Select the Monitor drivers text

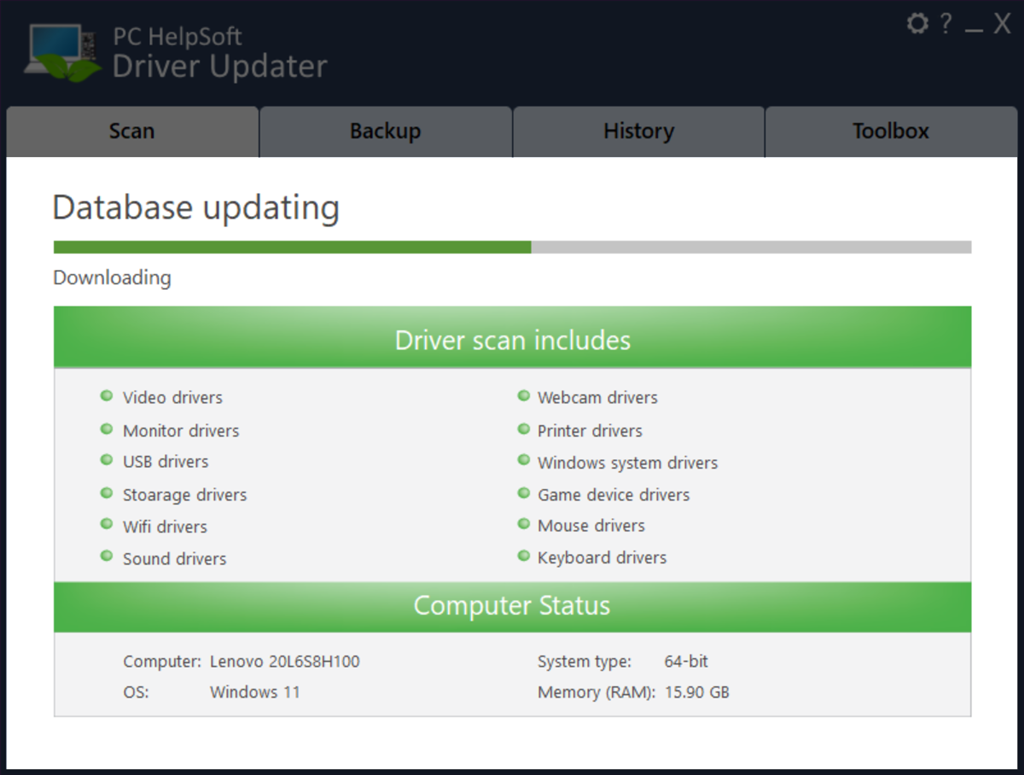click(181, 431)
